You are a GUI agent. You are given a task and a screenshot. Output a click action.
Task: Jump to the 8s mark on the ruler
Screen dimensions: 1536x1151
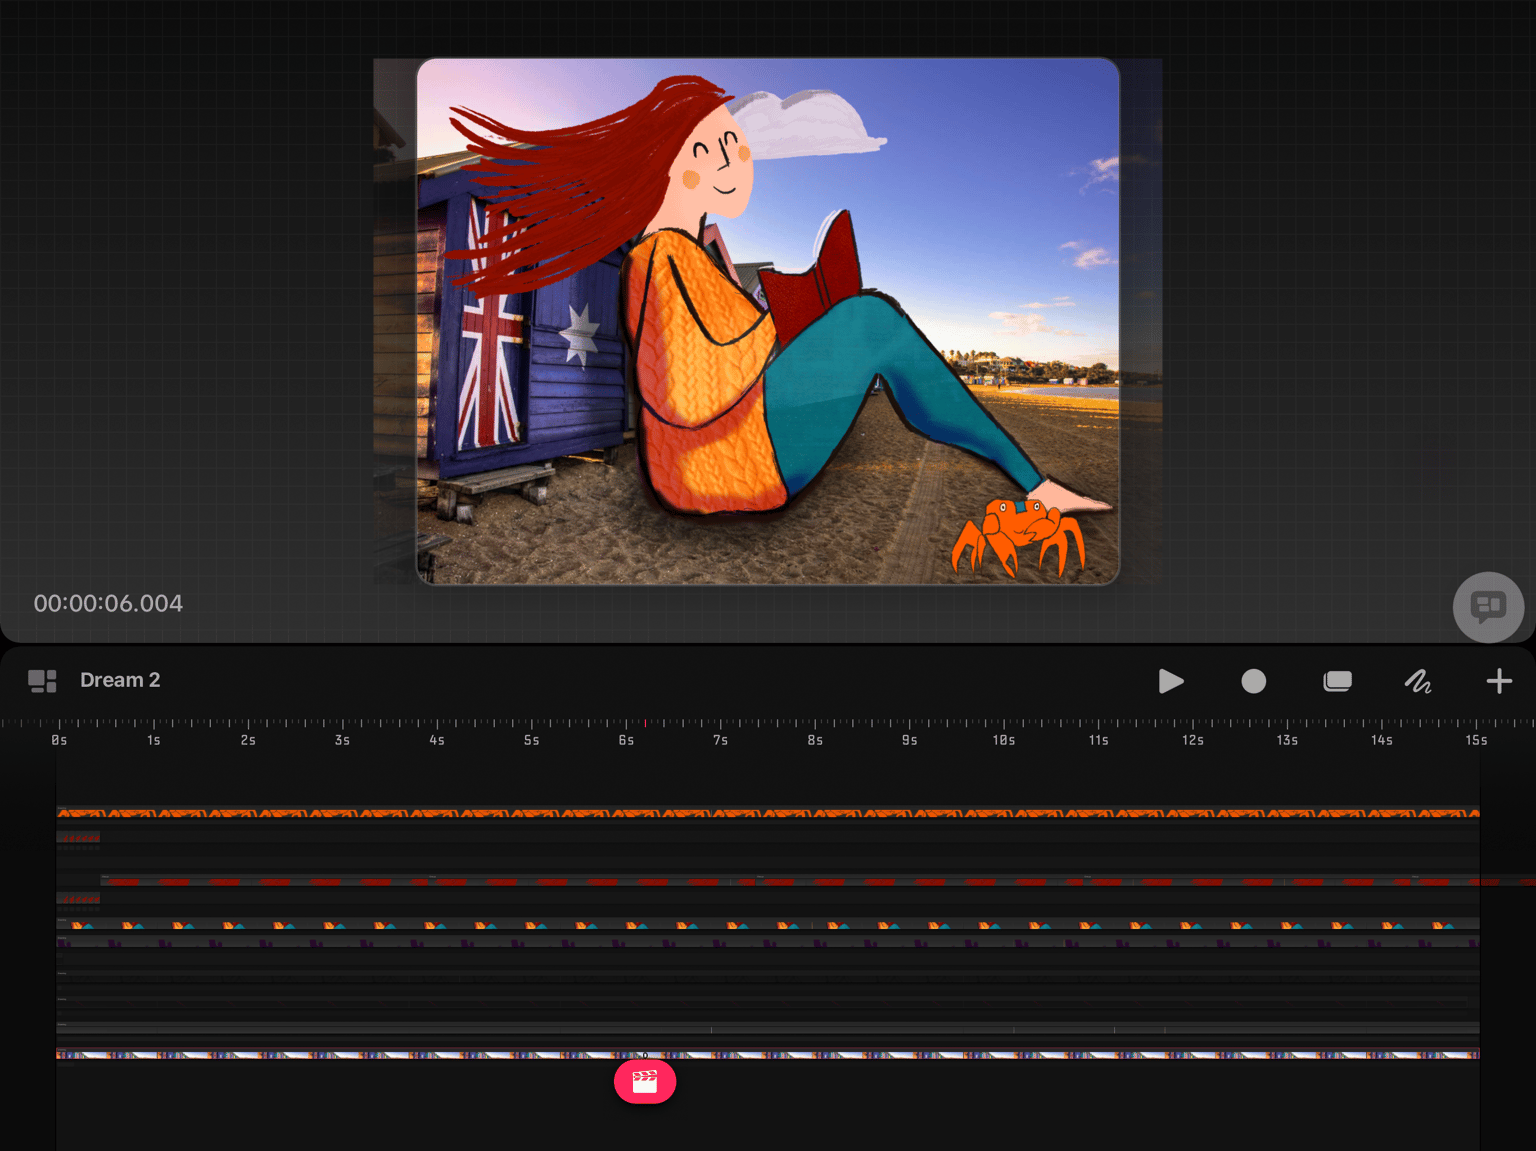815,740
